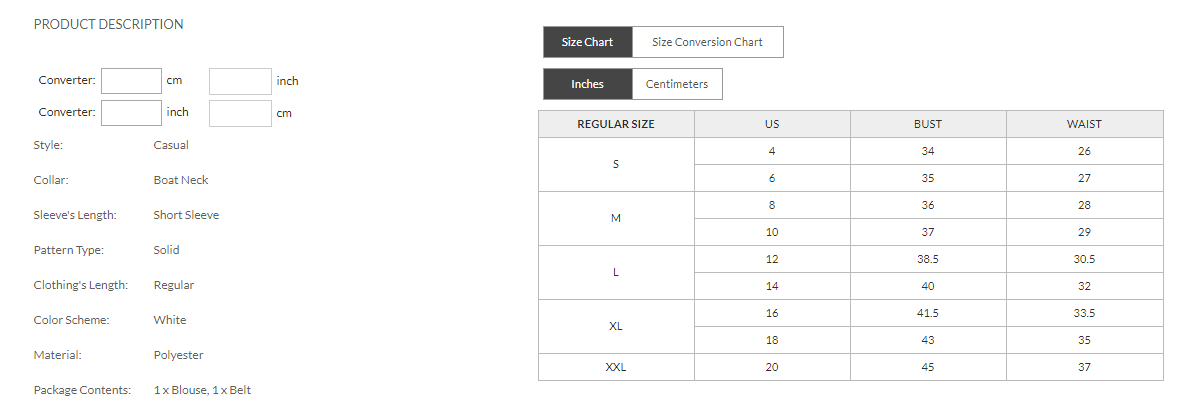Click the second converter cm output field
The image size is (1191, 420).
click(240, 113)
